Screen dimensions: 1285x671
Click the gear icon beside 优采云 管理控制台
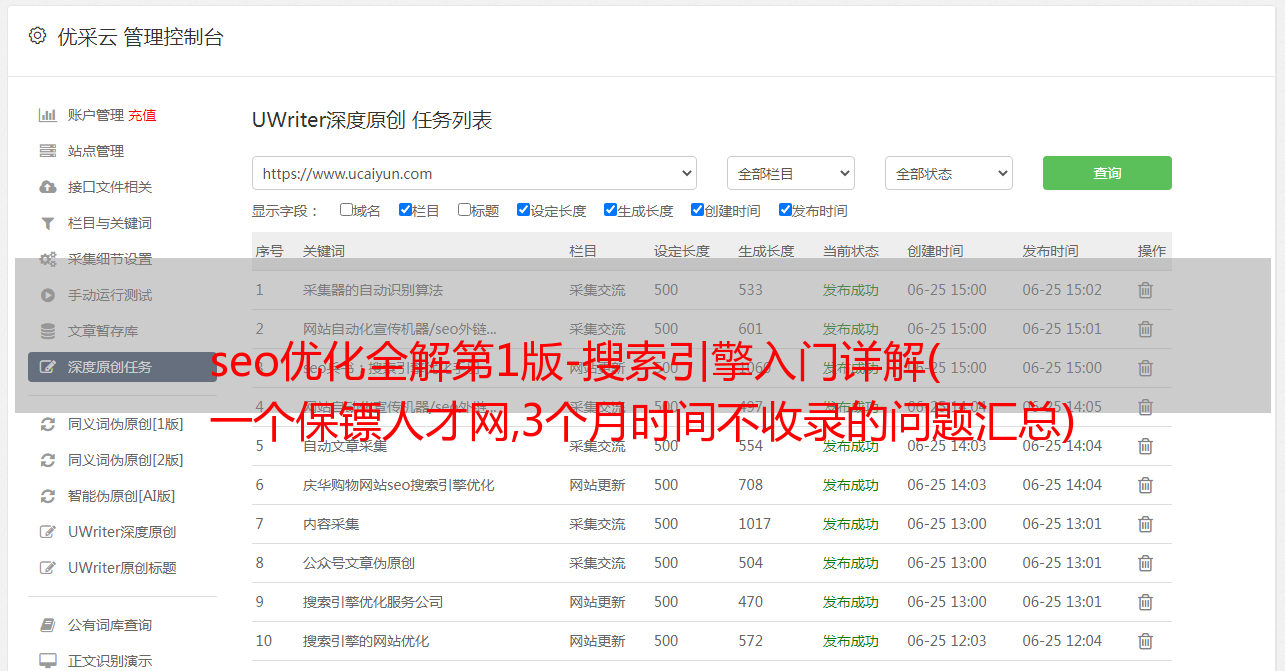[37, 36]
